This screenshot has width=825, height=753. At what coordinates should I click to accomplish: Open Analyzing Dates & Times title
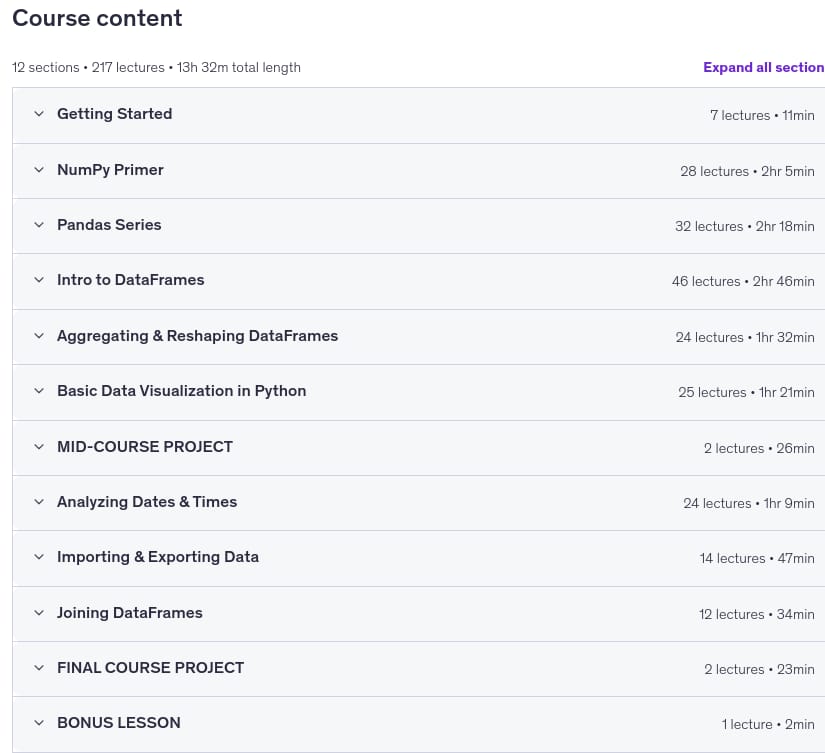click(147, 502)
